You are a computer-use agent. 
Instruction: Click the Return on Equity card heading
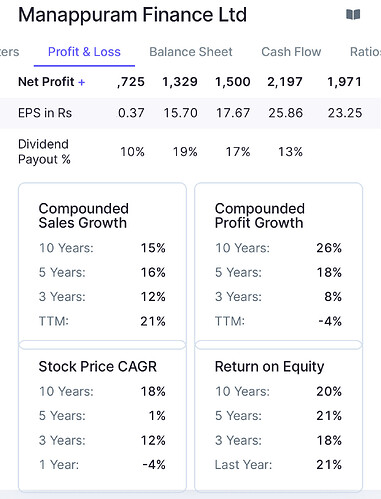269,367
